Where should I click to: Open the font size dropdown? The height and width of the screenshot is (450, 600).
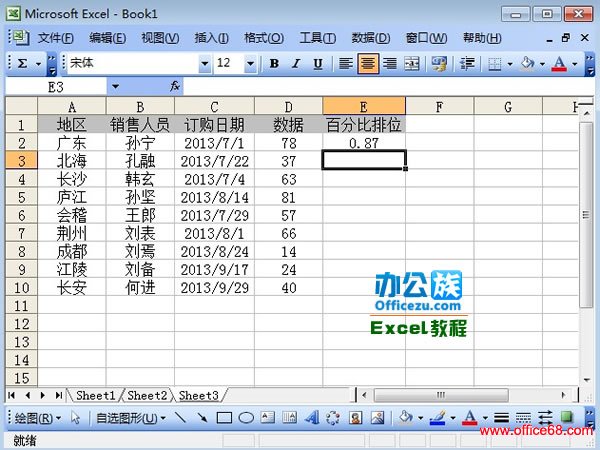pos(250,64)
